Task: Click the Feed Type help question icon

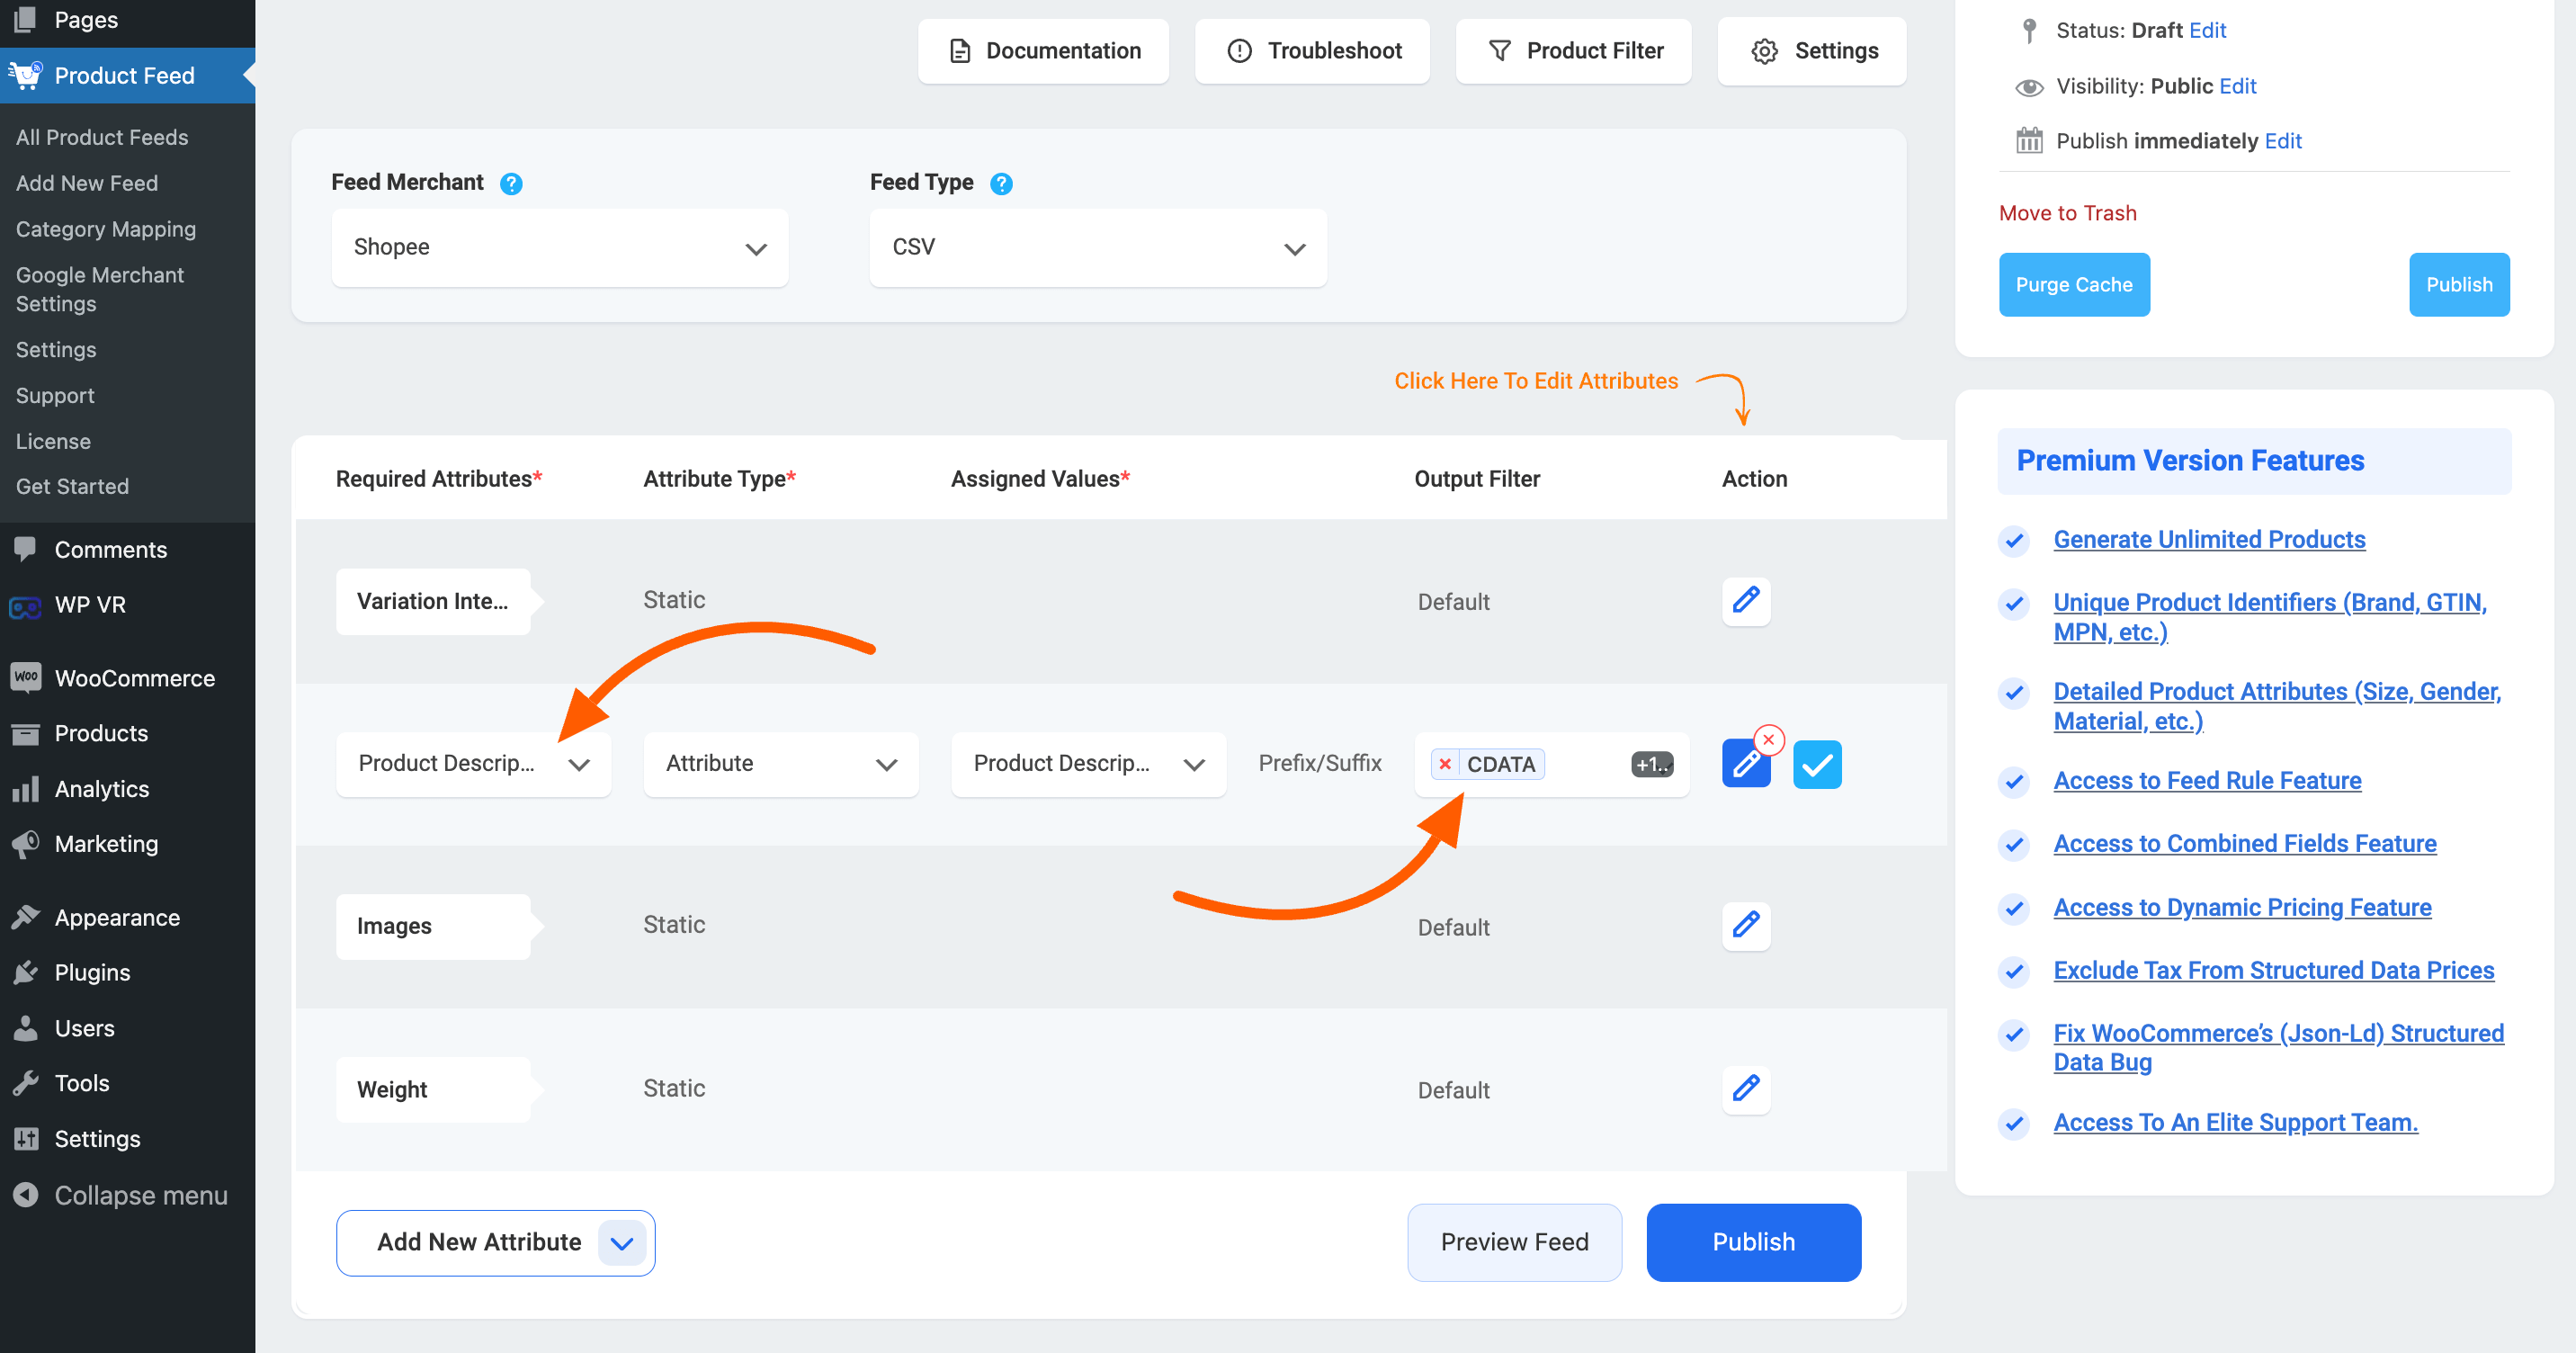Action: click(1001, 184)
